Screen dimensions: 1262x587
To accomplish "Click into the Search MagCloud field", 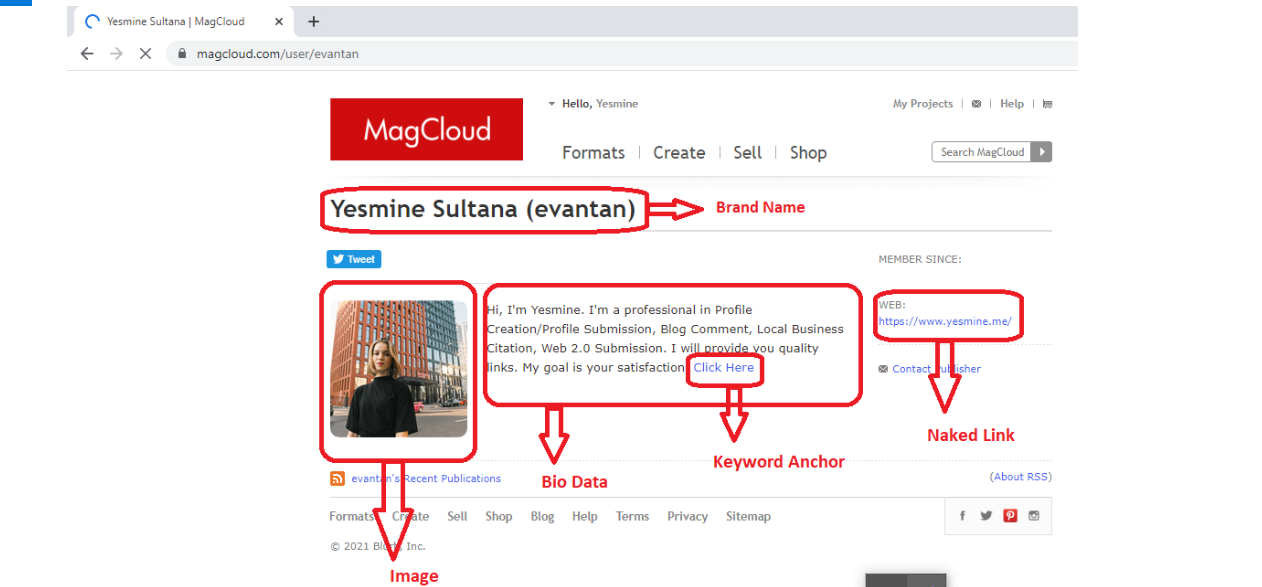I will tap(981, 152).
